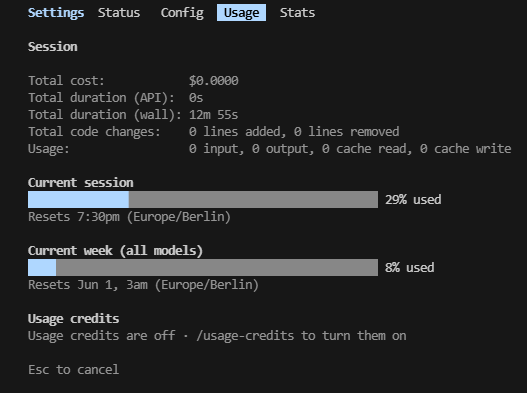
Task: Click the '8% used' label
Action: [410, 268]
